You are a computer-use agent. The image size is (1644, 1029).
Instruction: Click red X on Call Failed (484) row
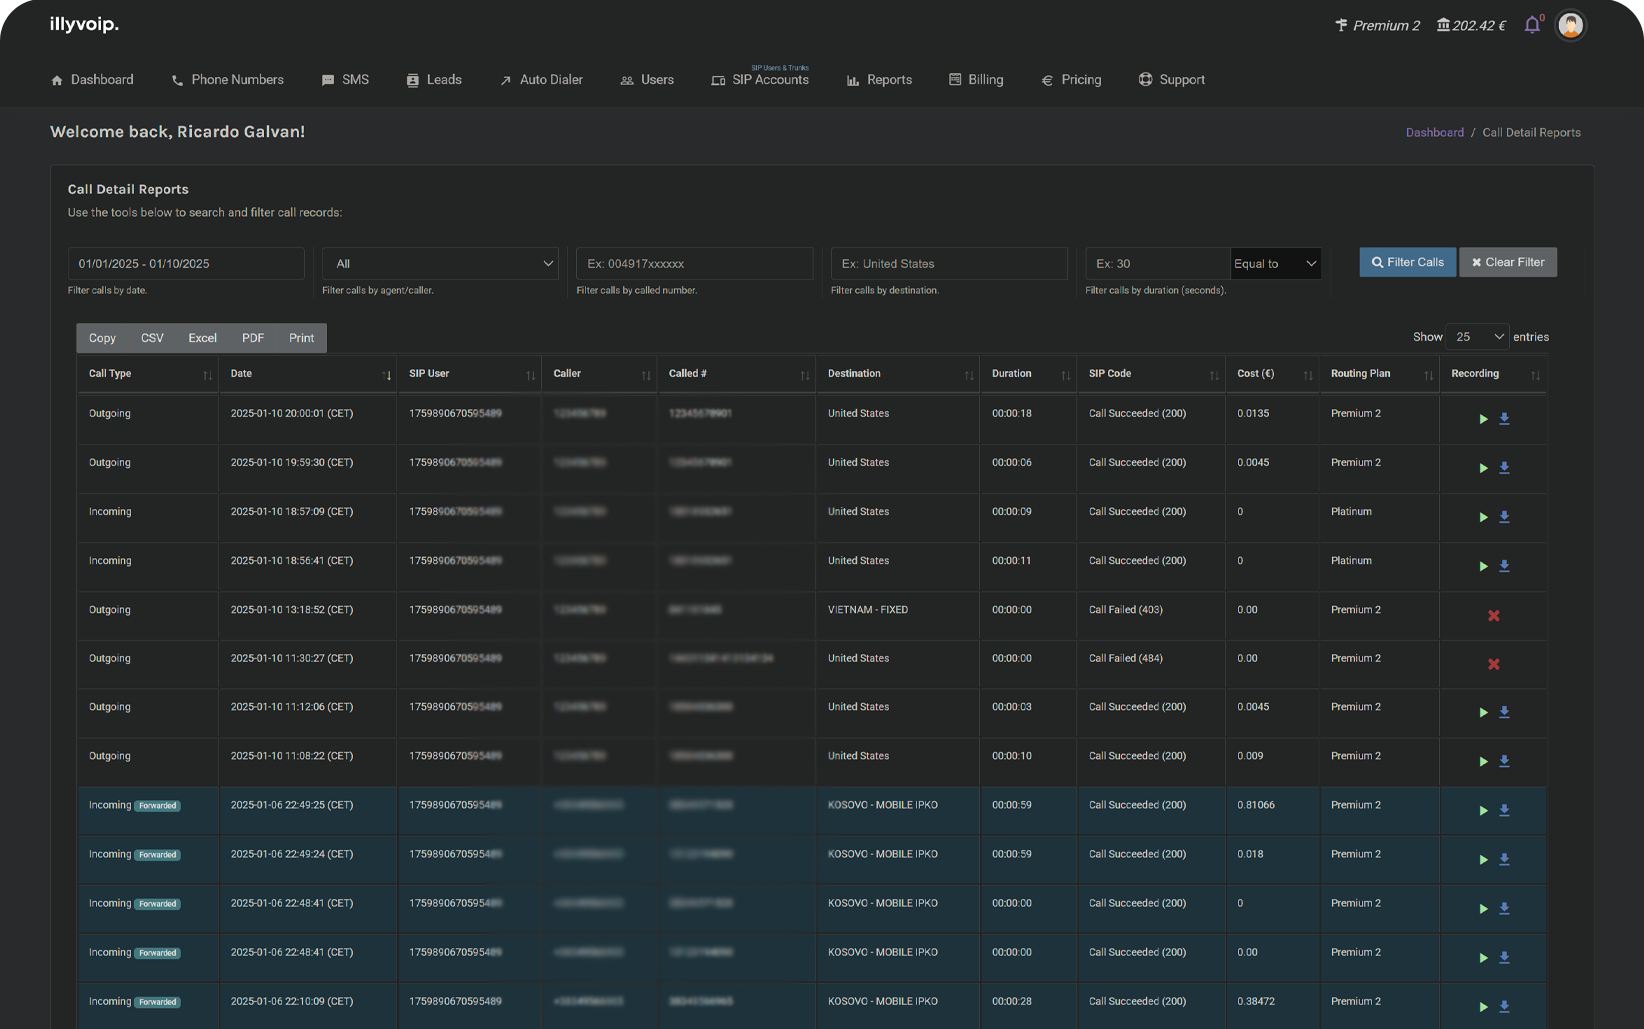(1494, 664)
